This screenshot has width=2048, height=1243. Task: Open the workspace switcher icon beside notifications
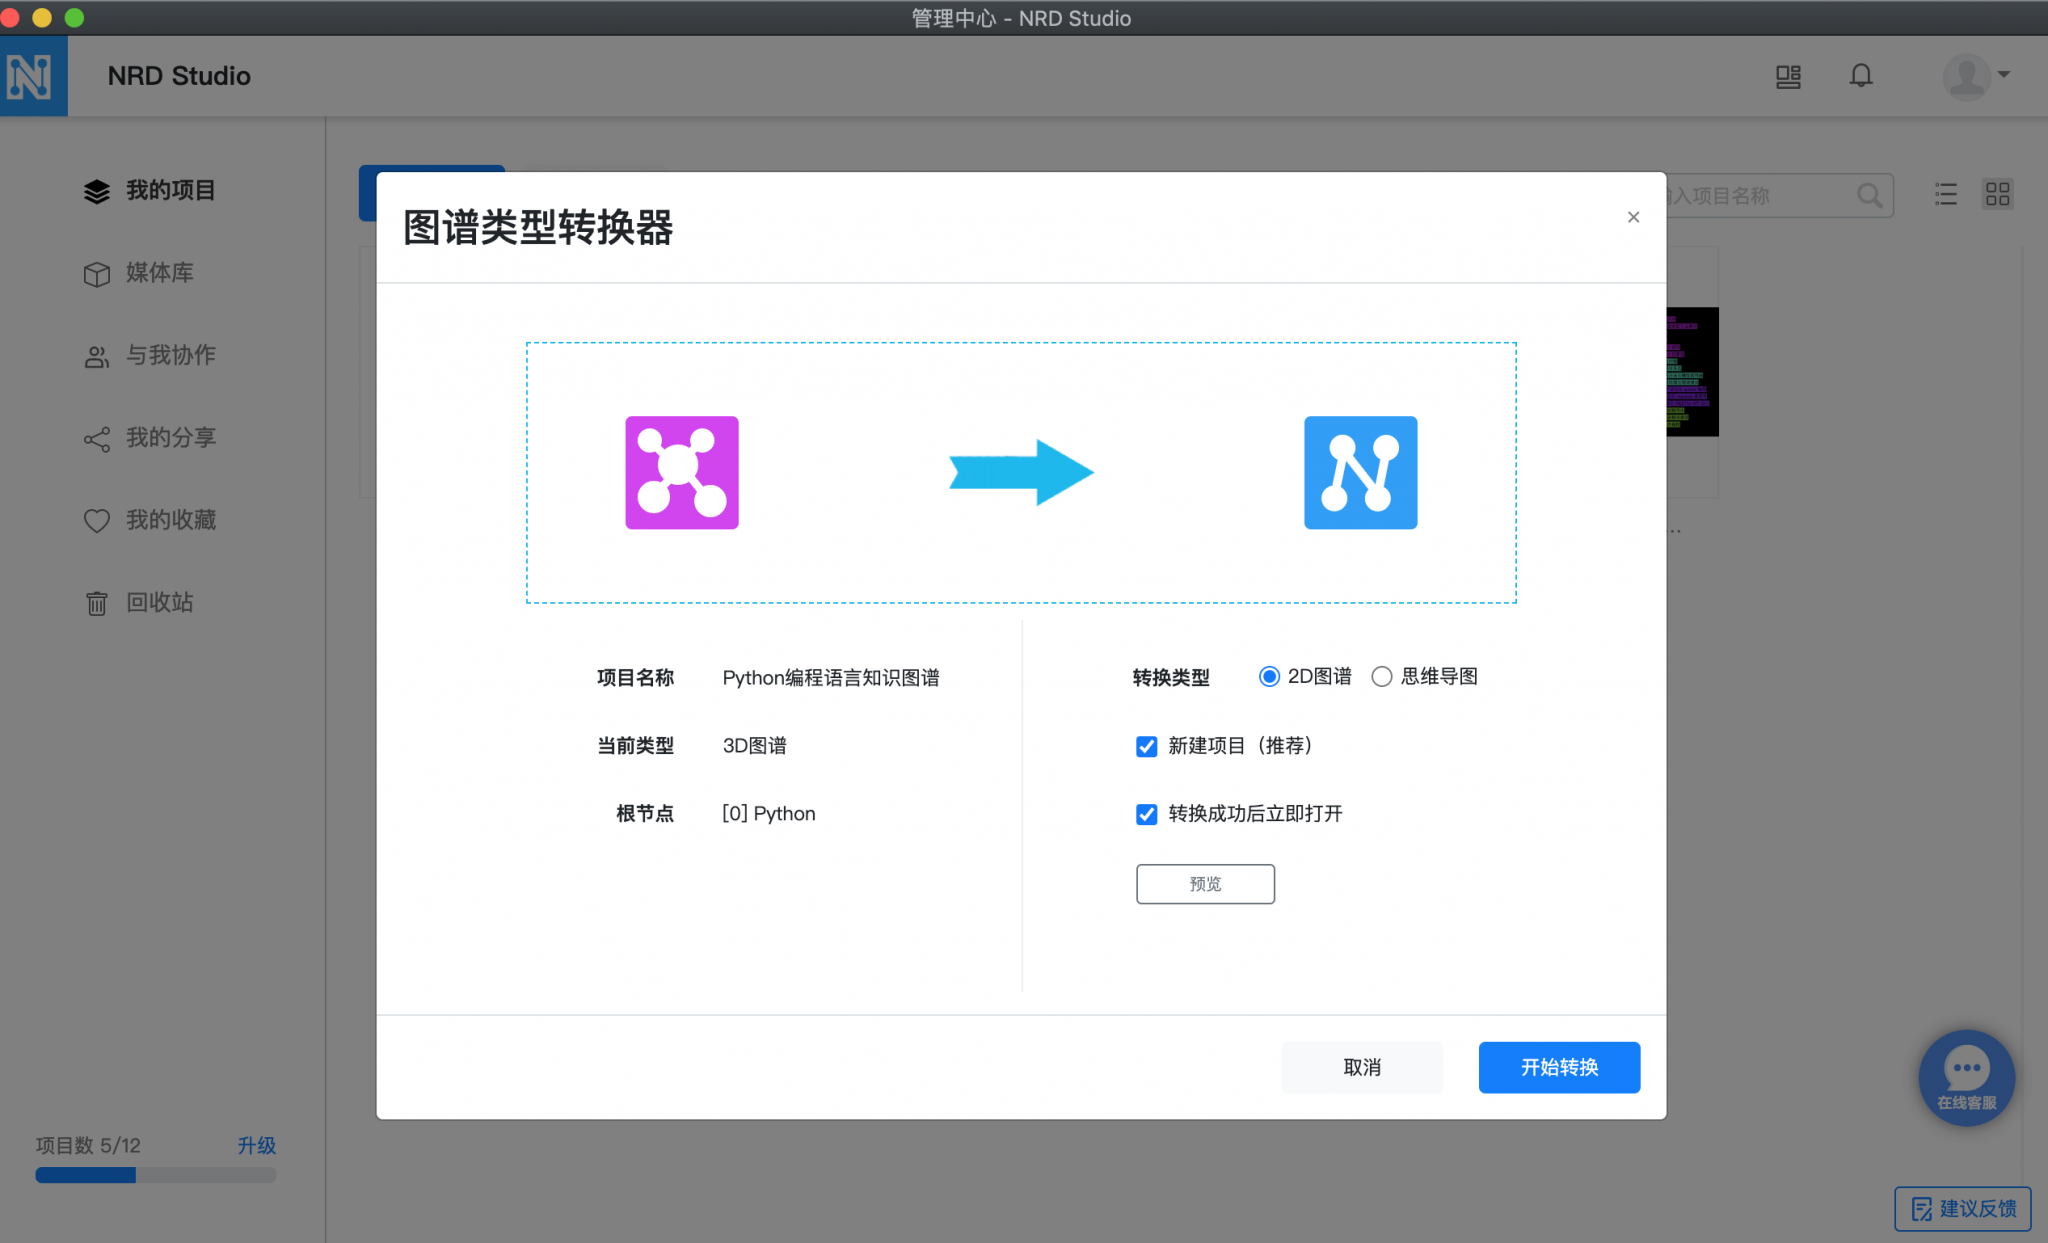1788,77
